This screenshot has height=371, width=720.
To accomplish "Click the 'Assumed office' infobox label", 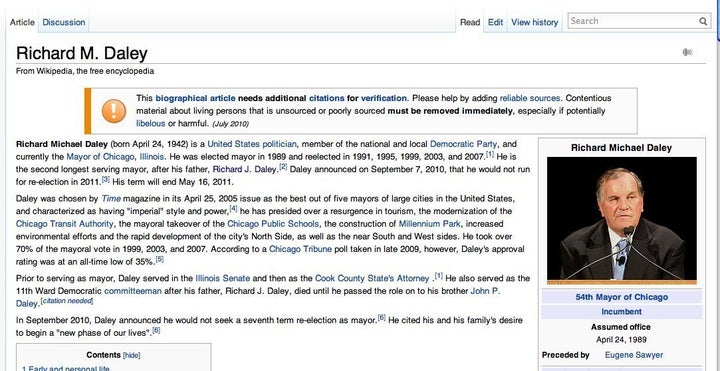I will [x=621, y=327].
